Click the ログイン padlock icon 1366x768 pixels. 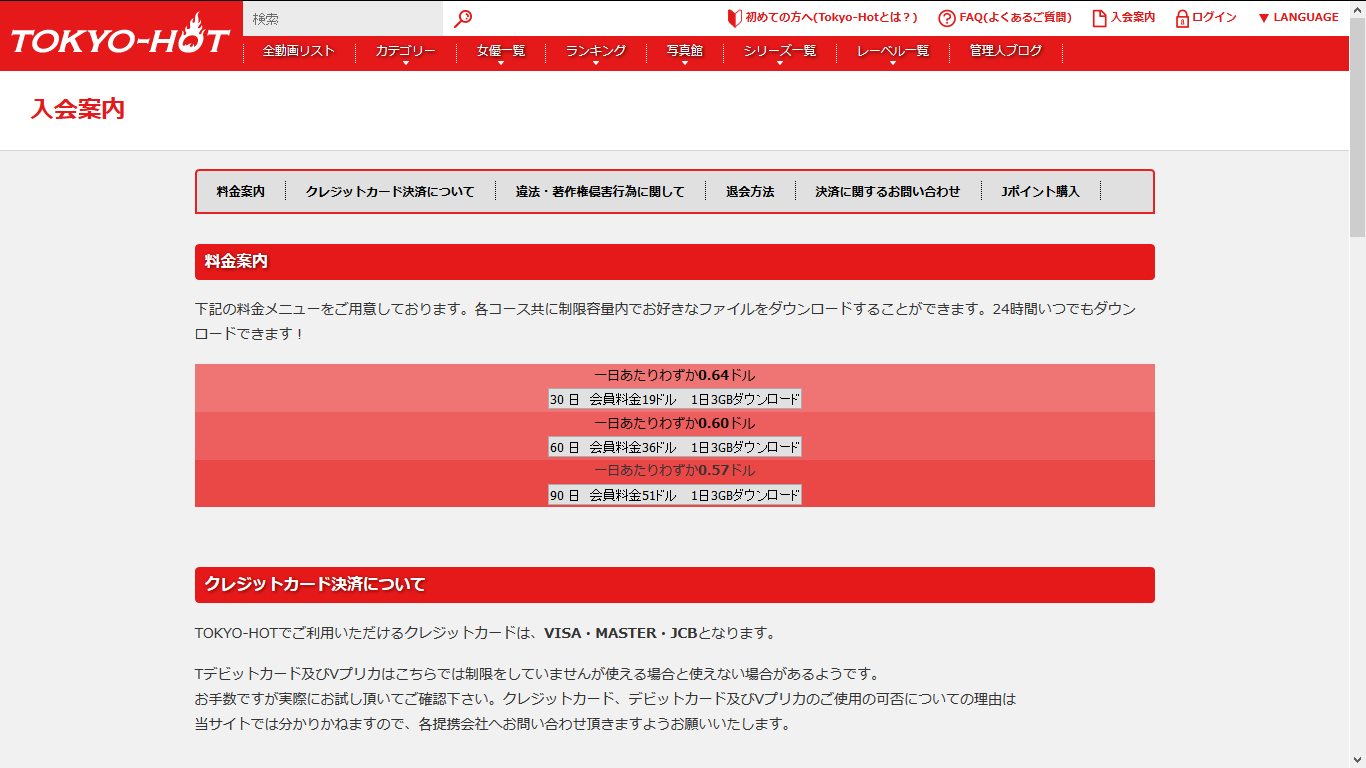pyautogui.click(x=1182, y=18)
